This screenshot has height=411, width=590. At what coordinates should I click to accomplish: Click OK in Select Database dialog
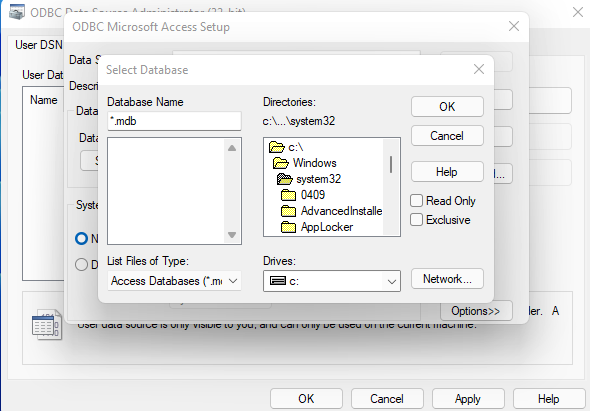click(x=447, y=107)
